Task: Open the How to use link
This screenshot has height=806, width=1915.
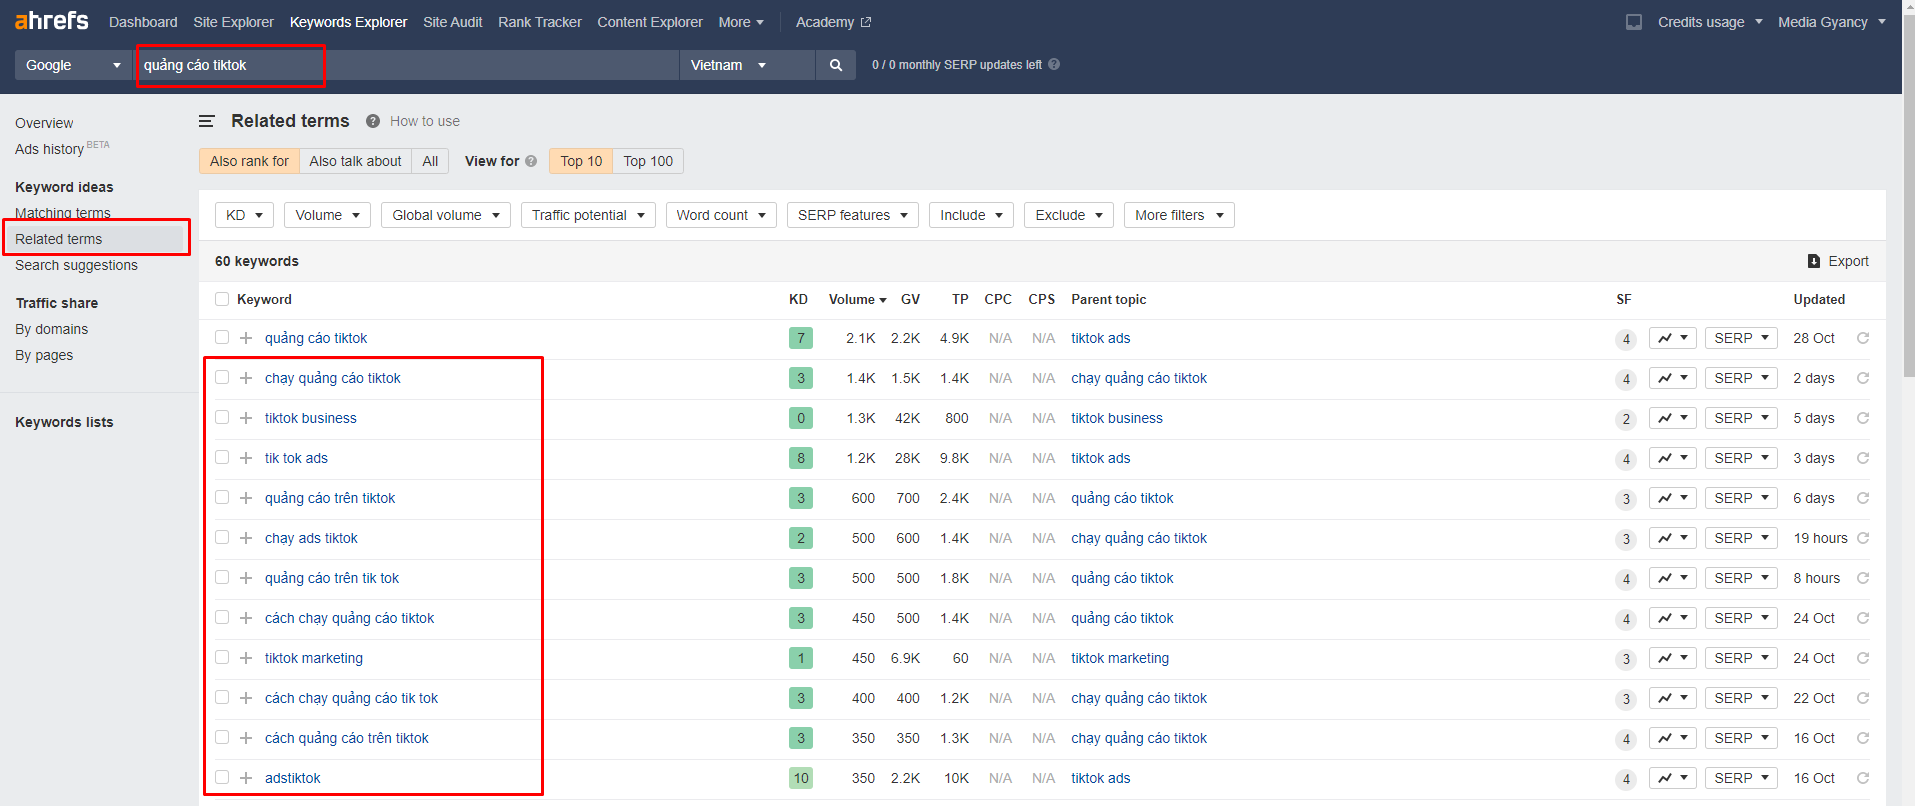Action: tap(425, 121)
